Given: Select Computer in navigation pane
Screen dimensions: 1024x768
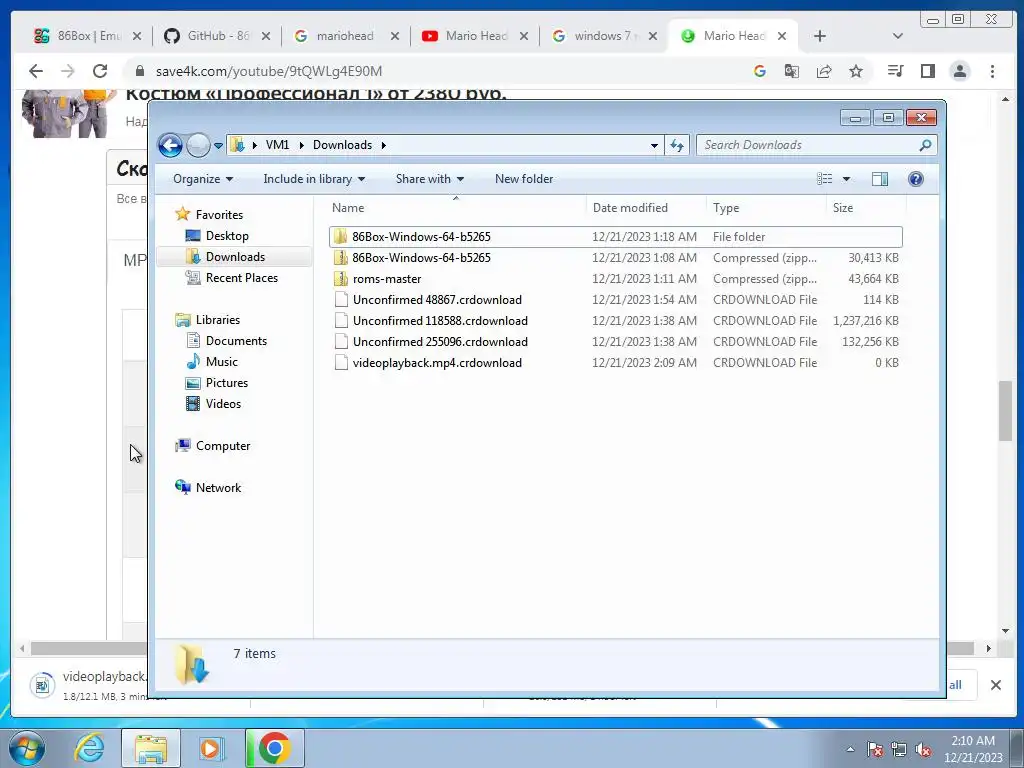Looking at the screenshot, I should tap(223, 446).
